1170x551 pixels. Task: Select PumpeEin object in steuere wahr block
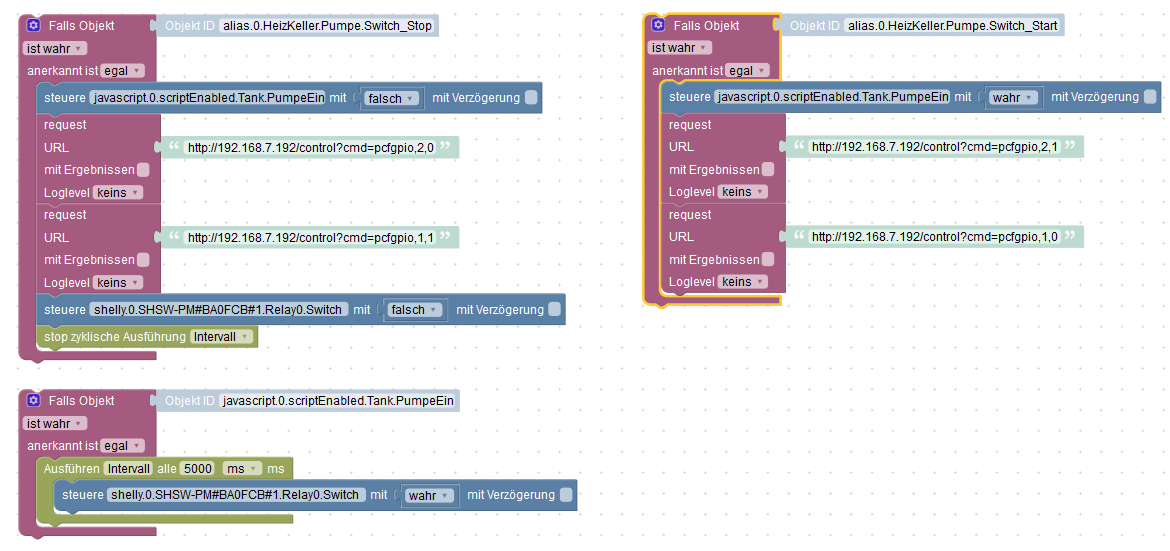pos(832,97)
